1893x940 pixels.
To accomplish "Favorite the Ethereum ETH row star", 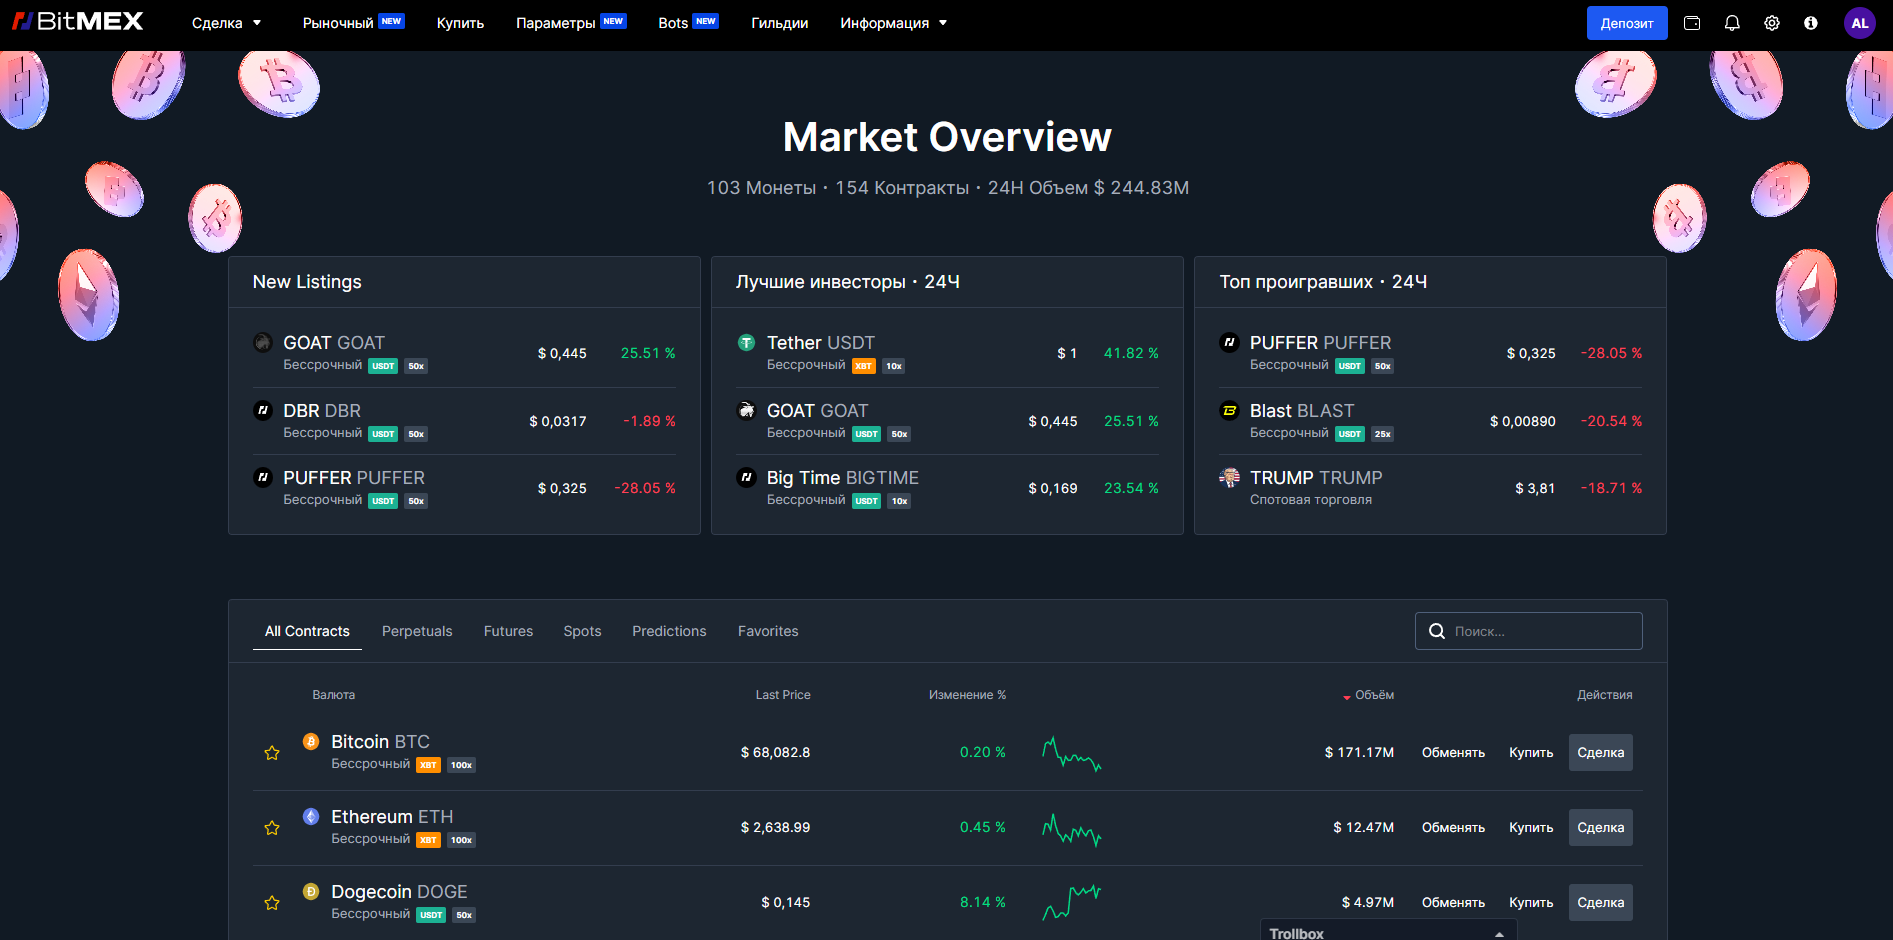I will (x=272, y=828).
